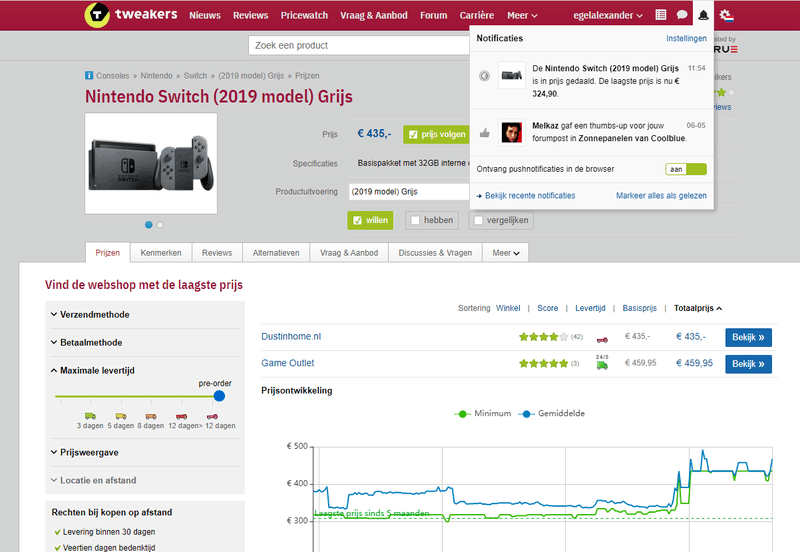Open the Meer dropdown in product tabs
Screen dimensions: 800x552
pyautogui.click(x=506, y=253)
